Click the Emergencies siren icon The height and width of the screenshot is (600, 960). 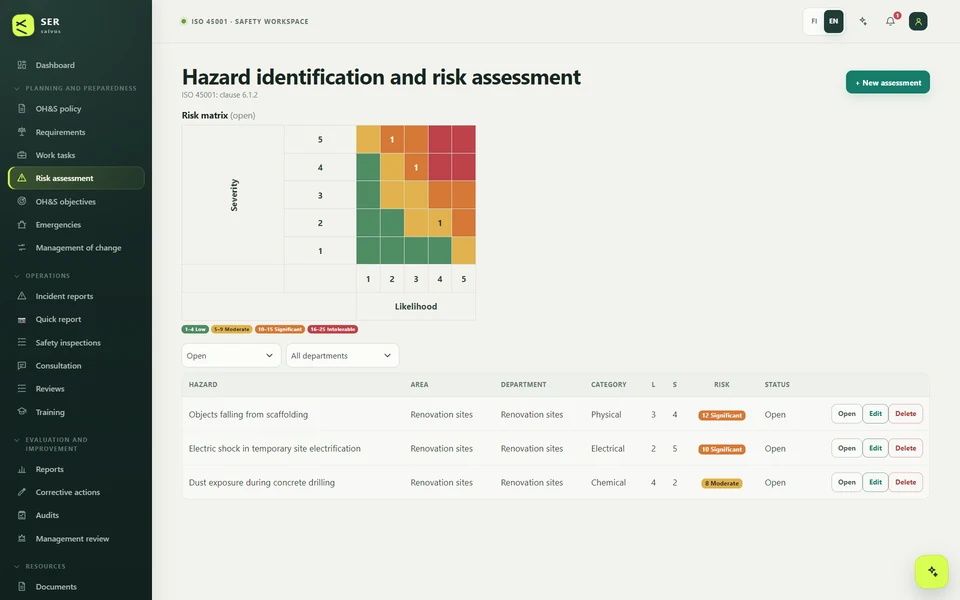pos(22,225)
